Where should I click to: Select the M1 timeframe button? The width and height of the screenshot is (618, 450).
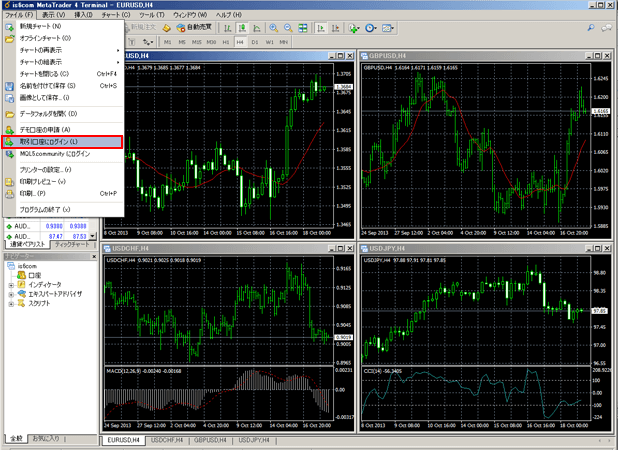point(168,42)
